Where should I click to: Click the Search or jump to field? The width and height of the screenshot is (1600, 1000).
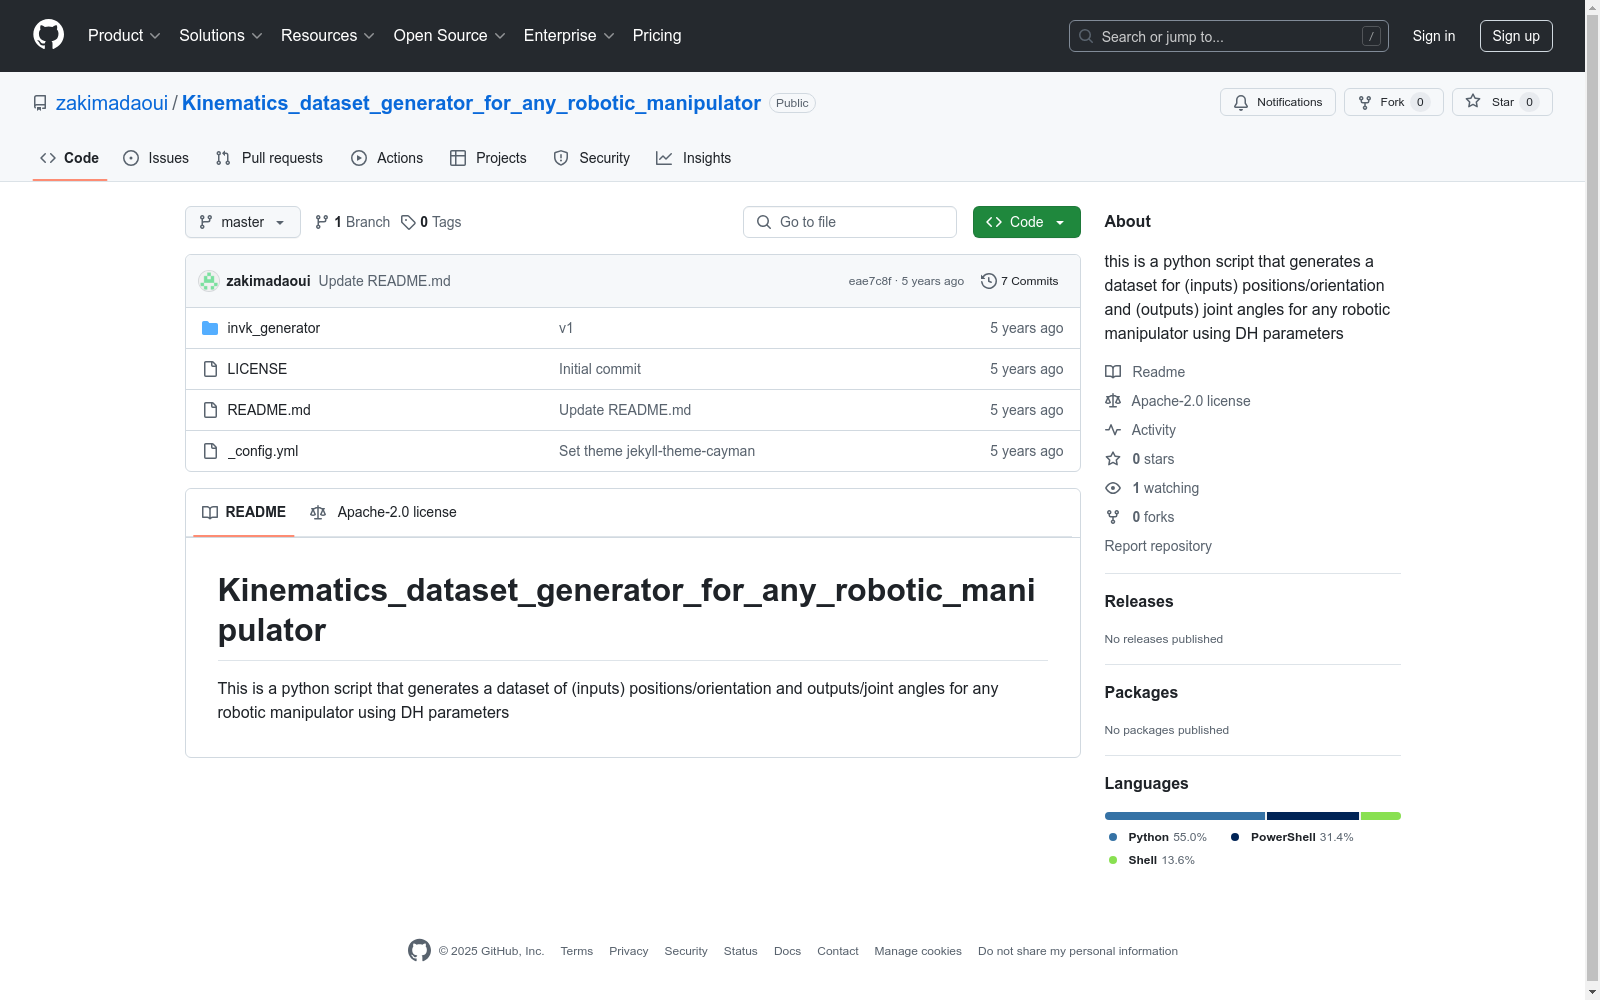1229,36
